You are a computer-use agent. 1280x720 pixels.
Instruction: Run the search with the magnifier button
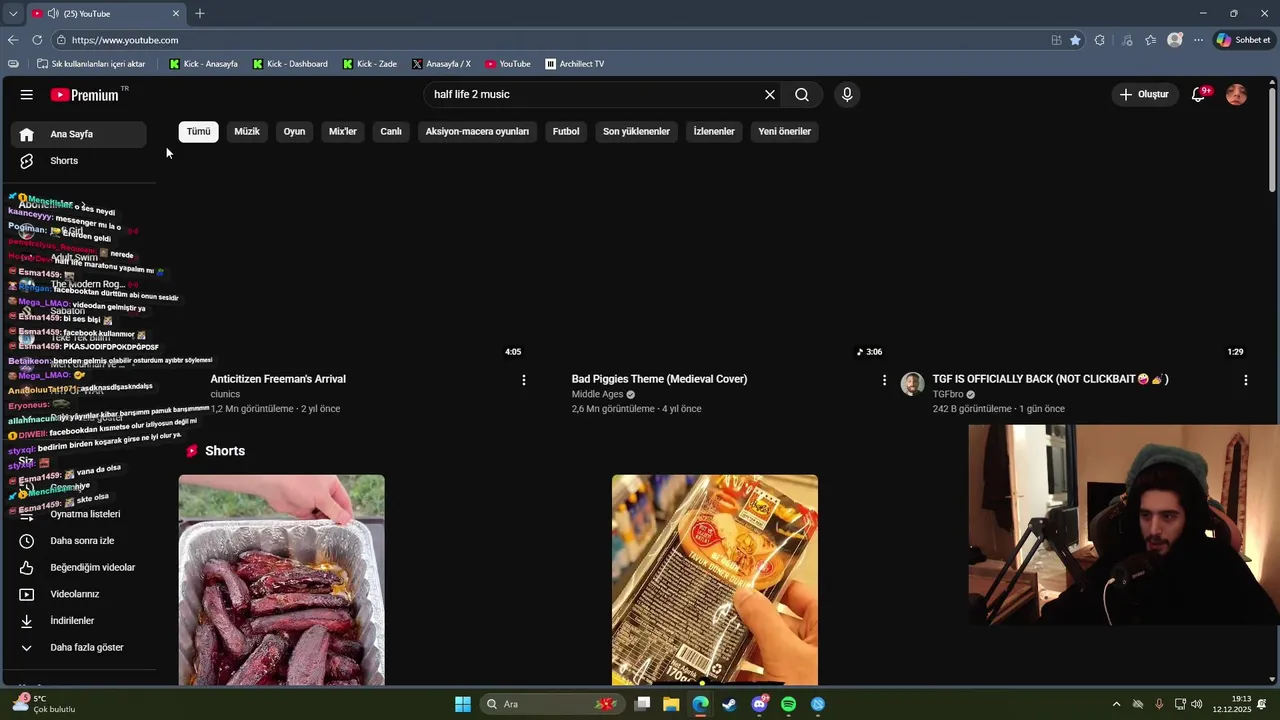(802, 95)
